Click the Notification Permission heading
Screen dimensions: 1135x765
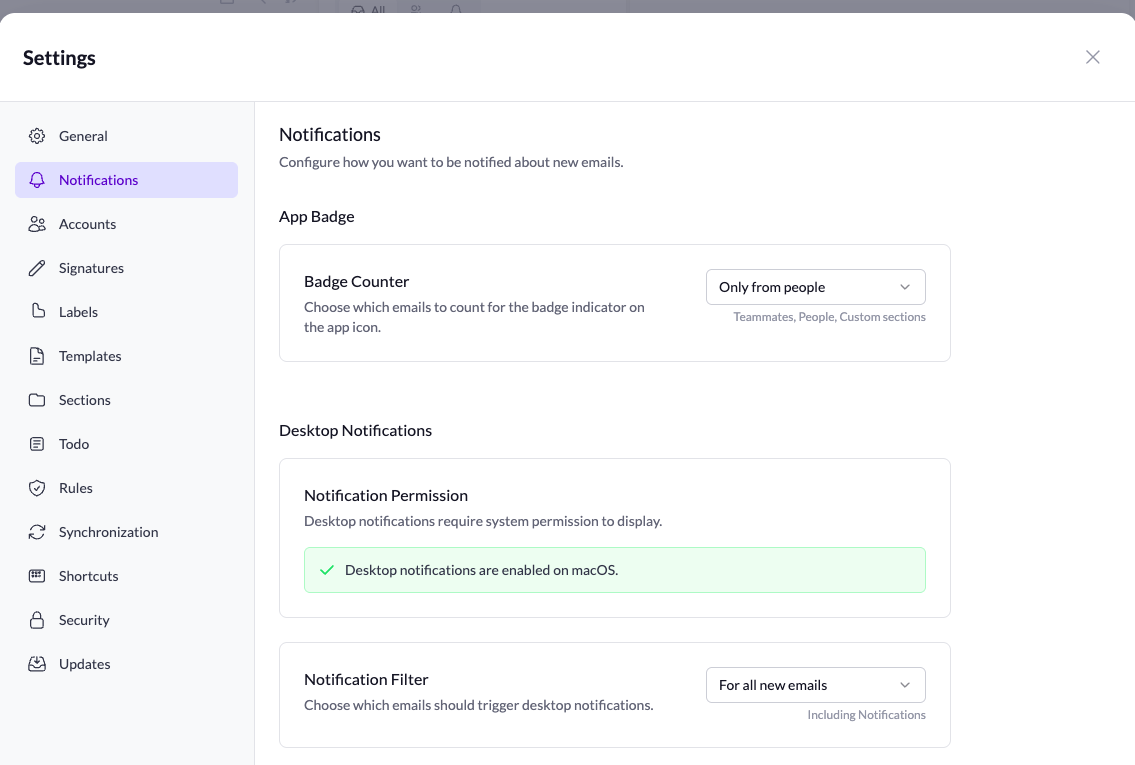point(386,495)
